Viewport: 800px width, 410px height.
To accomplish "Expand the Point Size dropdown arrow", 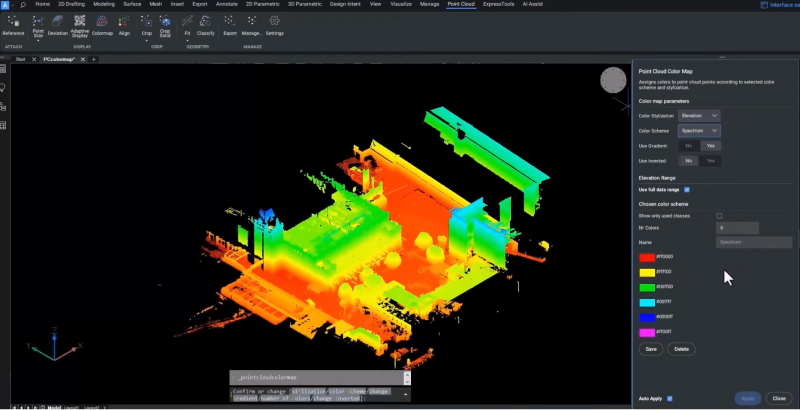I will (38, 41).
